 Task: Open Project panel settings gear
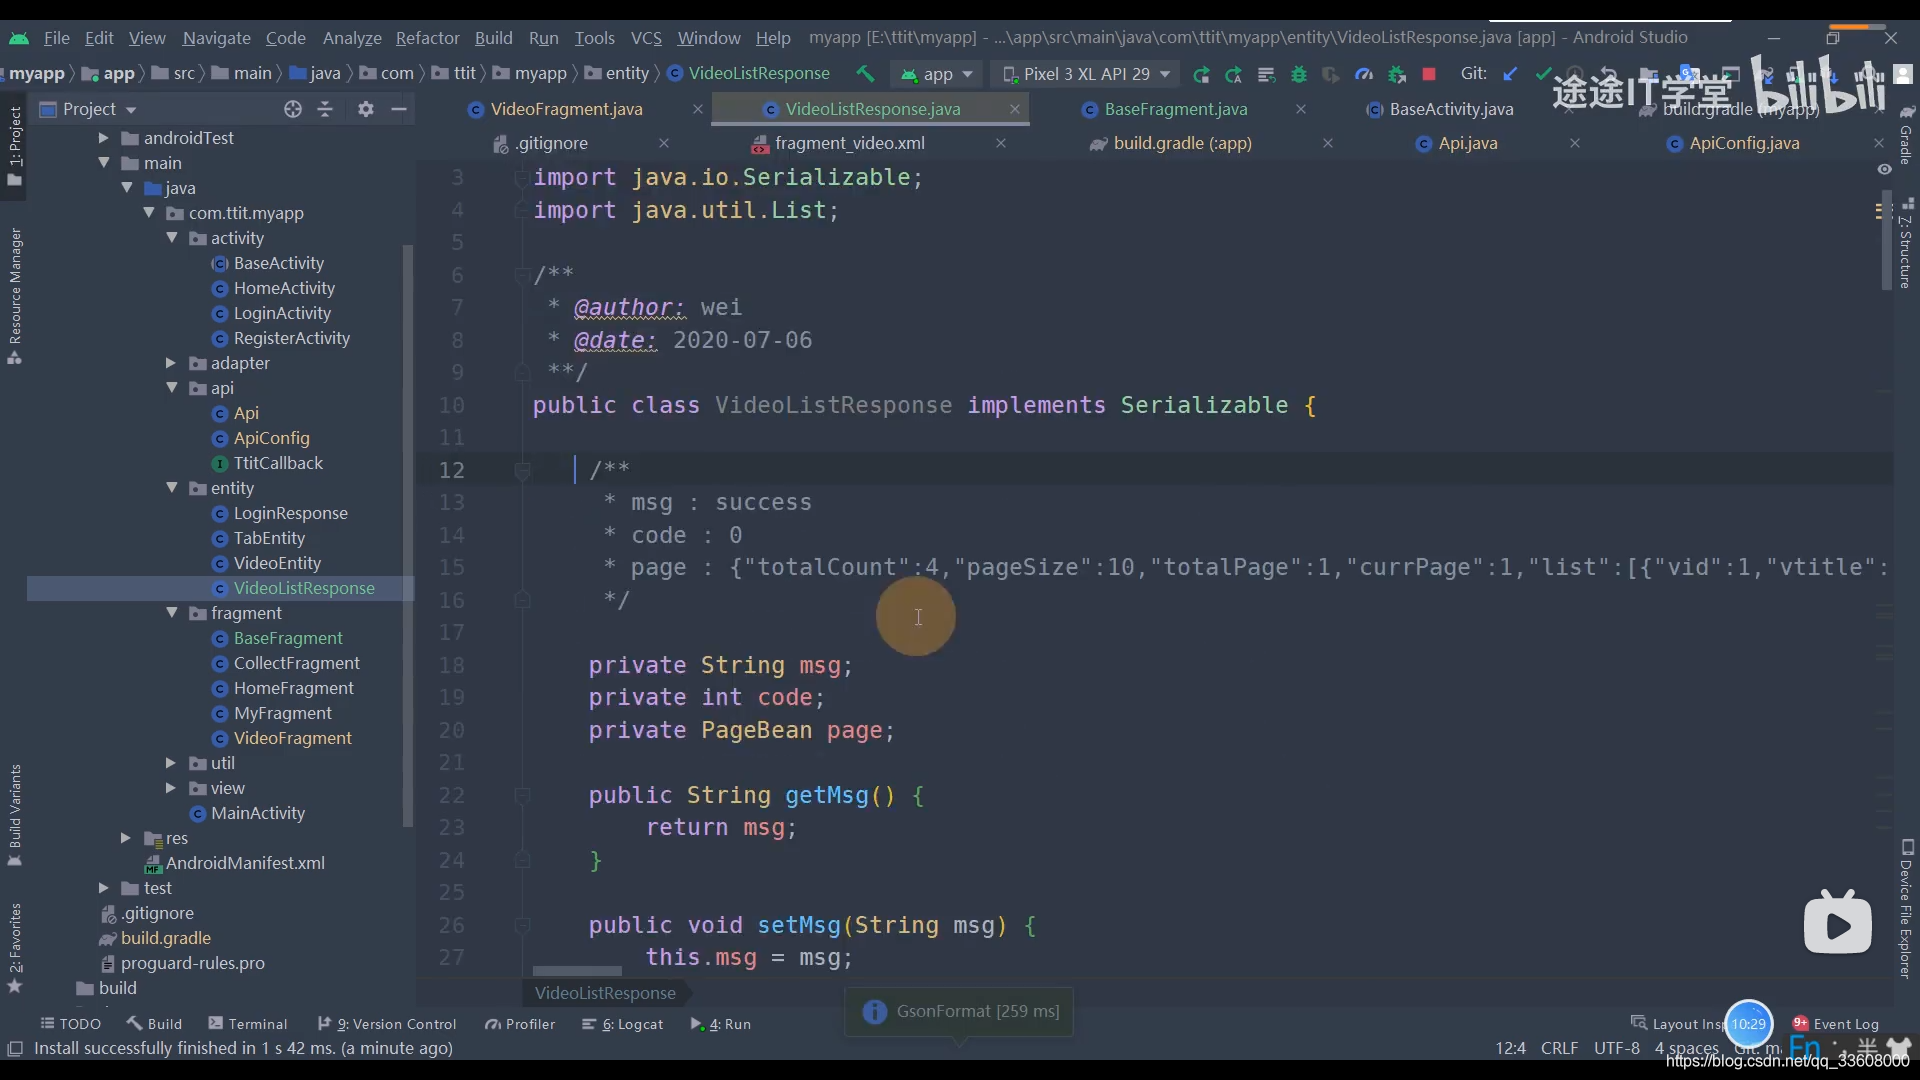coord(366,109)
